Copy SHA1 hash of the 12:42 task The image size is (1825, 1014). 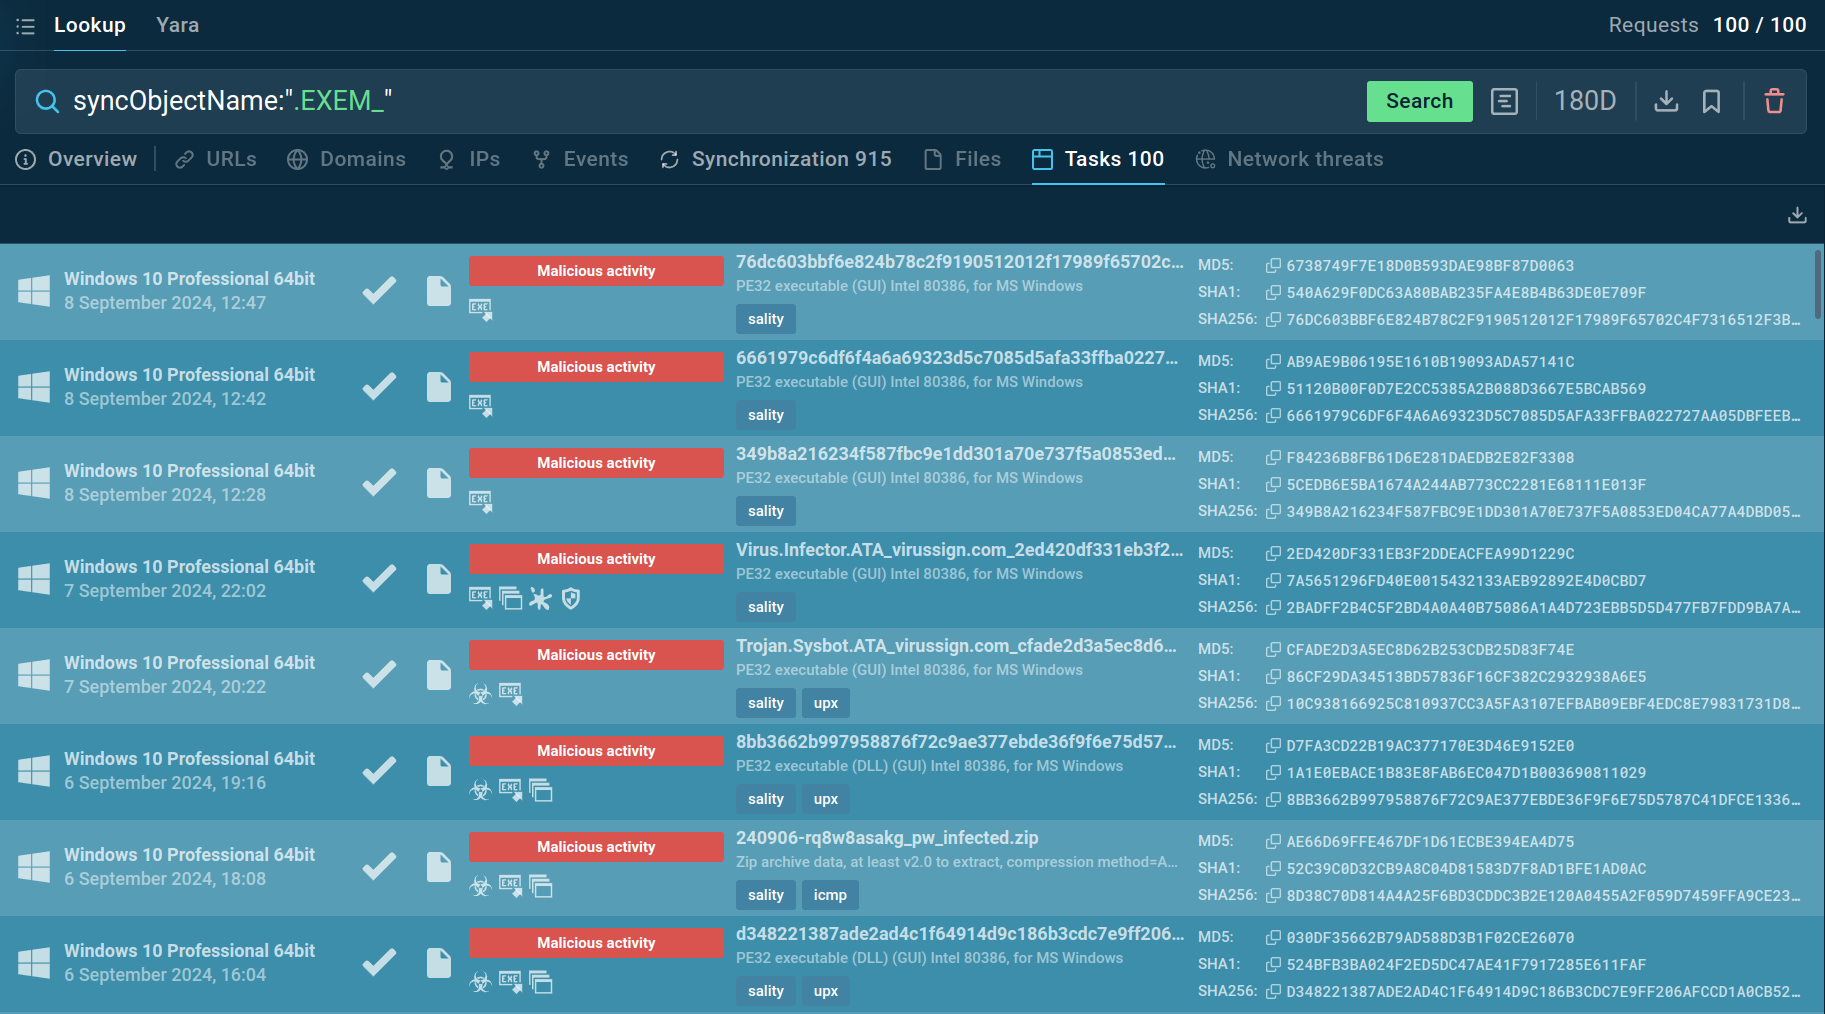(x=1273, y=389)
